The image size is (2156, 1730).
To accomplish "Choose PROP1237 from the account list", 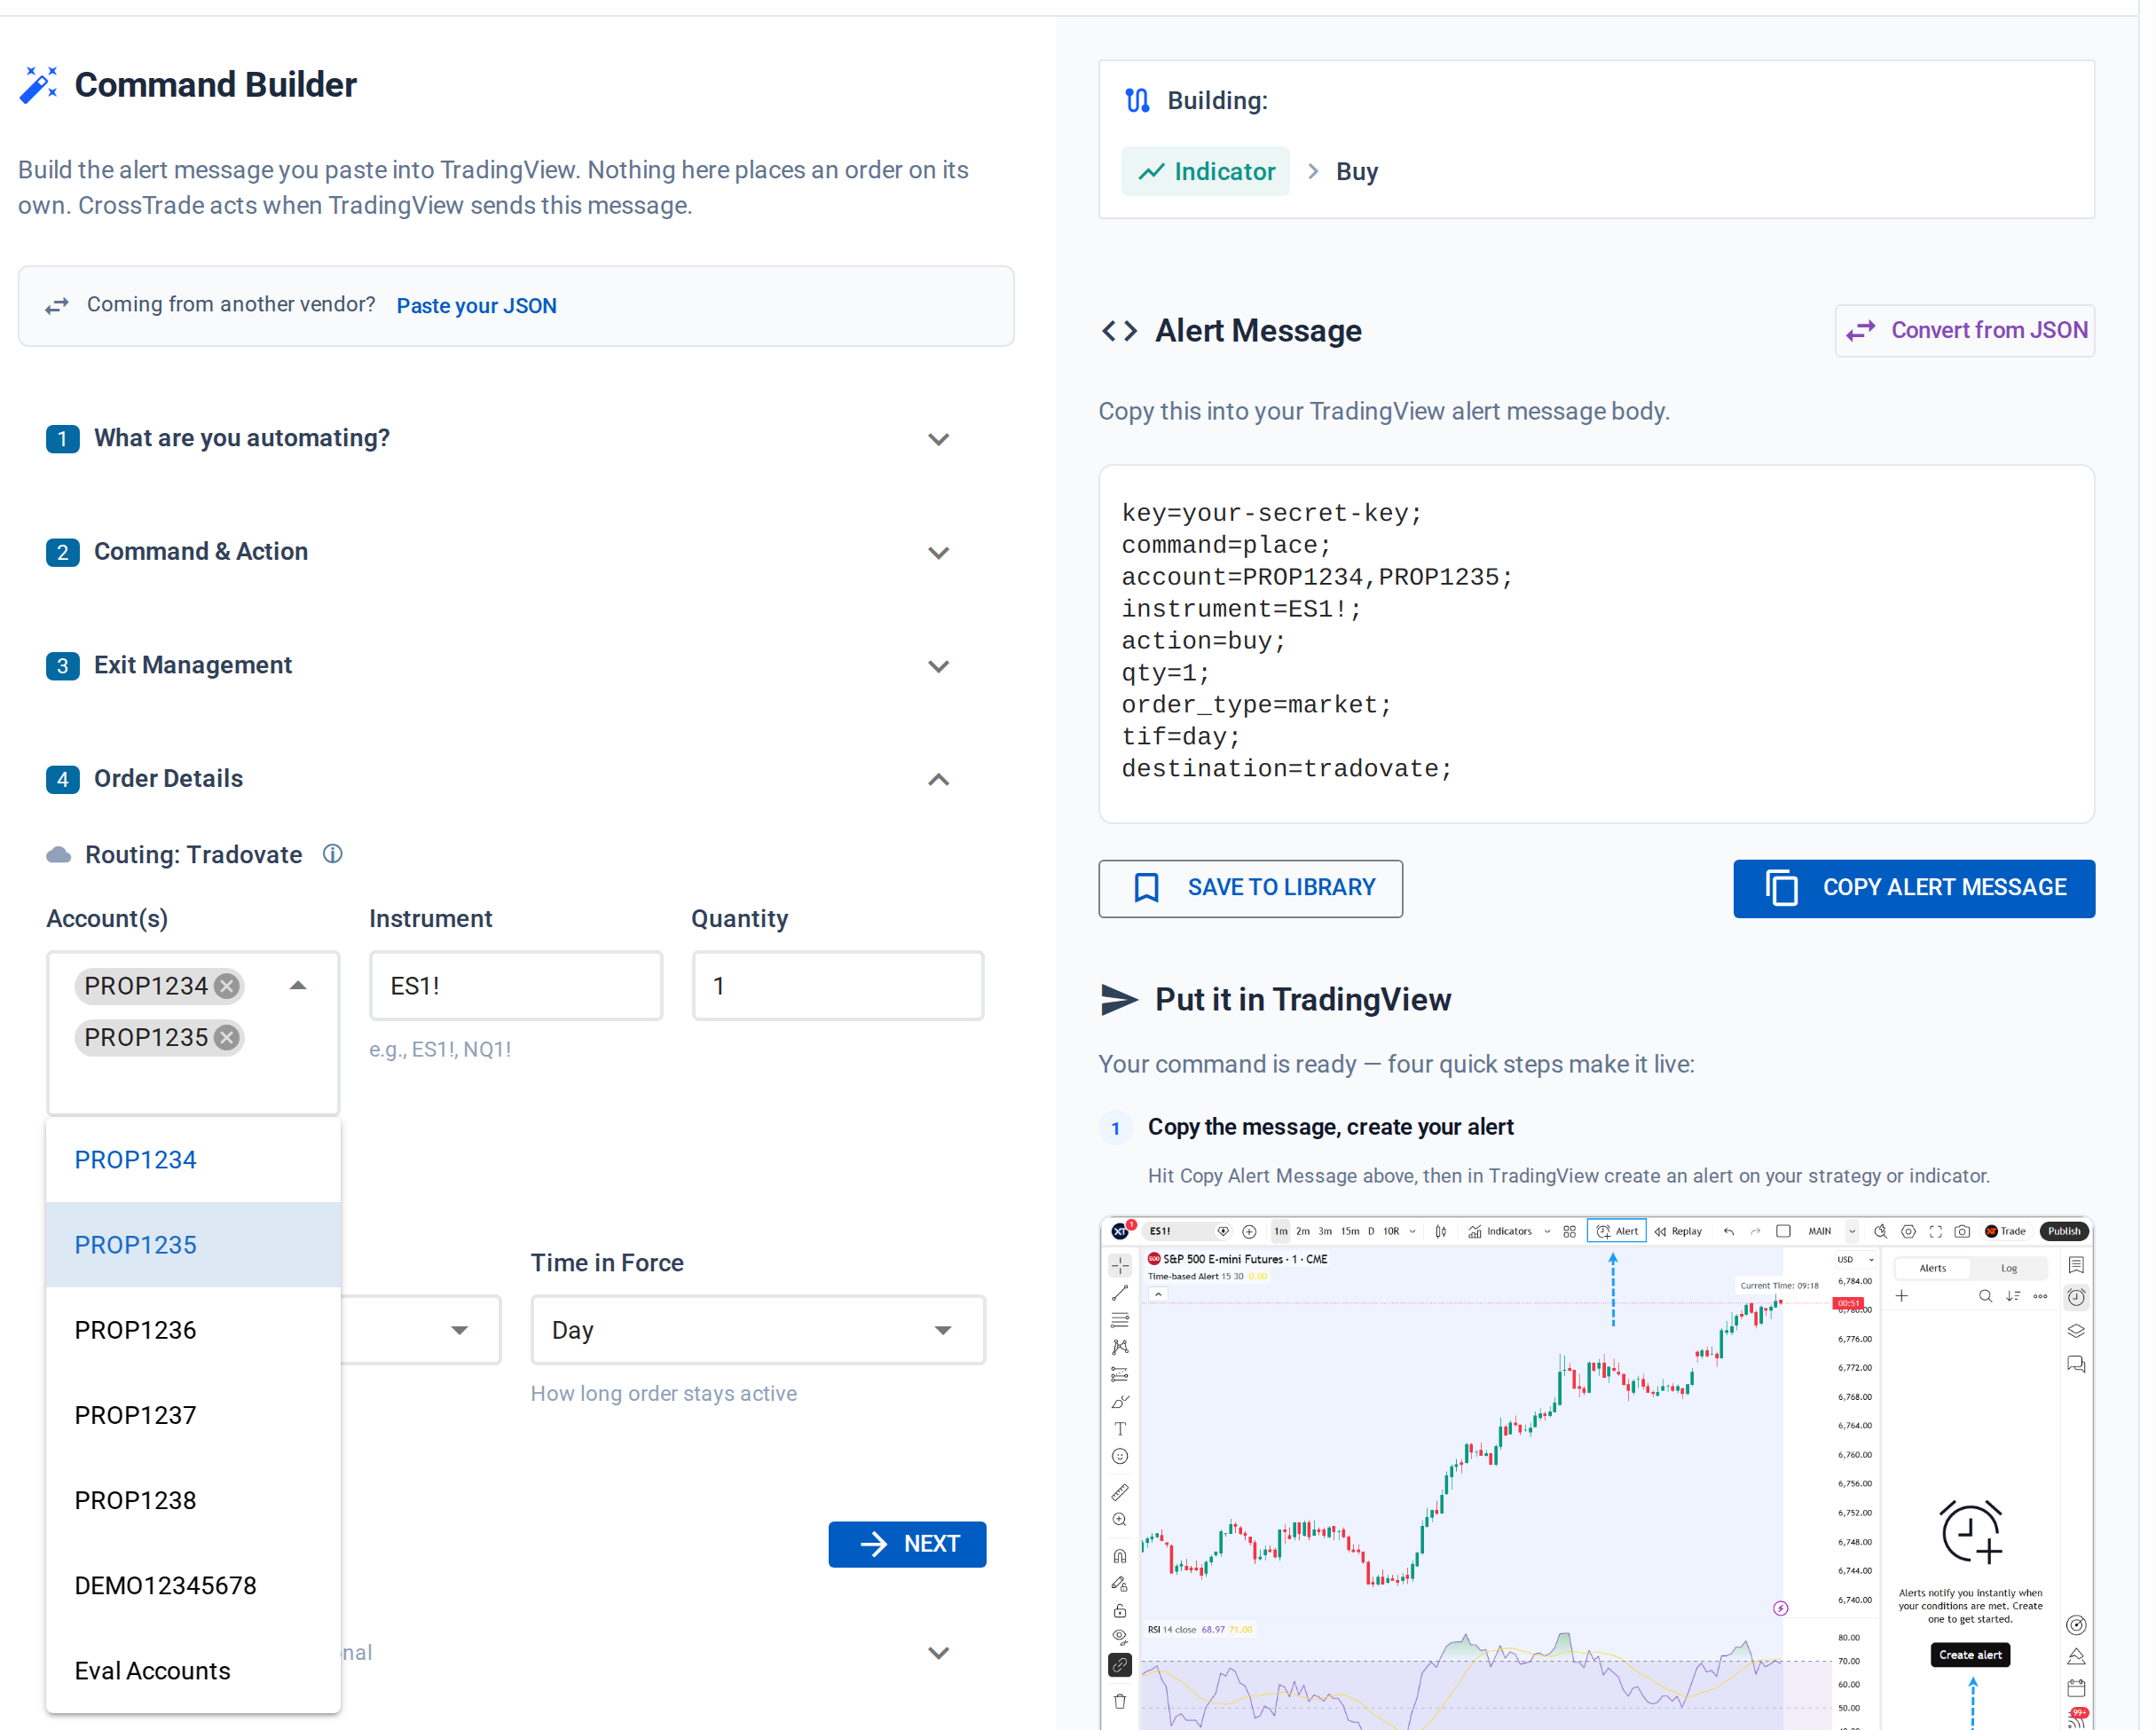I will 193,1415.
